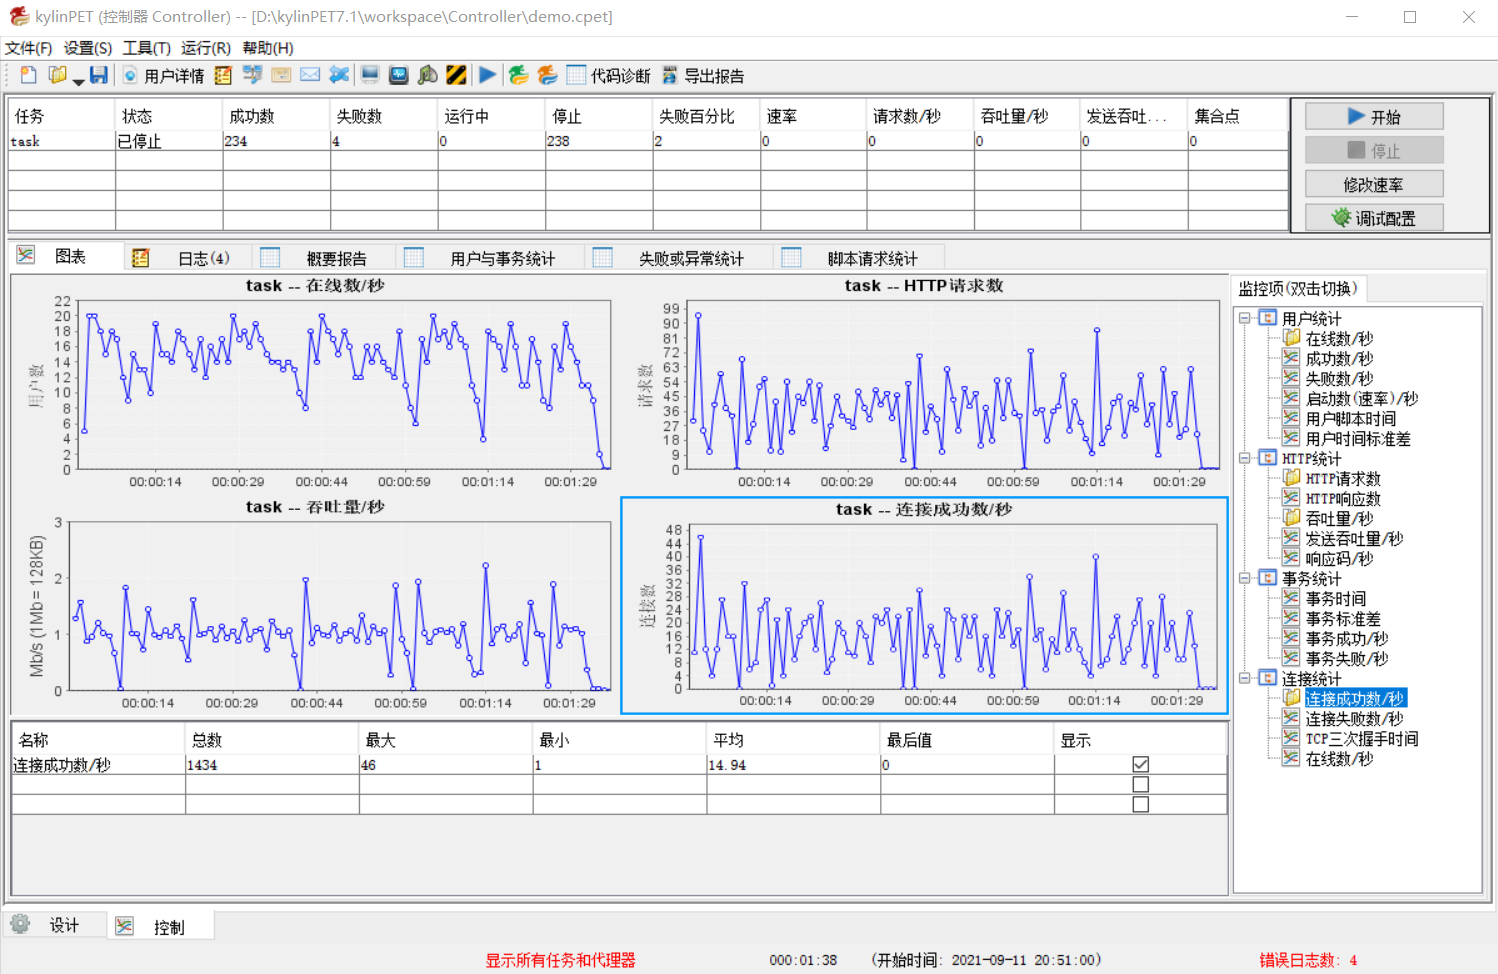
Task: Click 导出报告 export report
Action: tap(703, 76)
